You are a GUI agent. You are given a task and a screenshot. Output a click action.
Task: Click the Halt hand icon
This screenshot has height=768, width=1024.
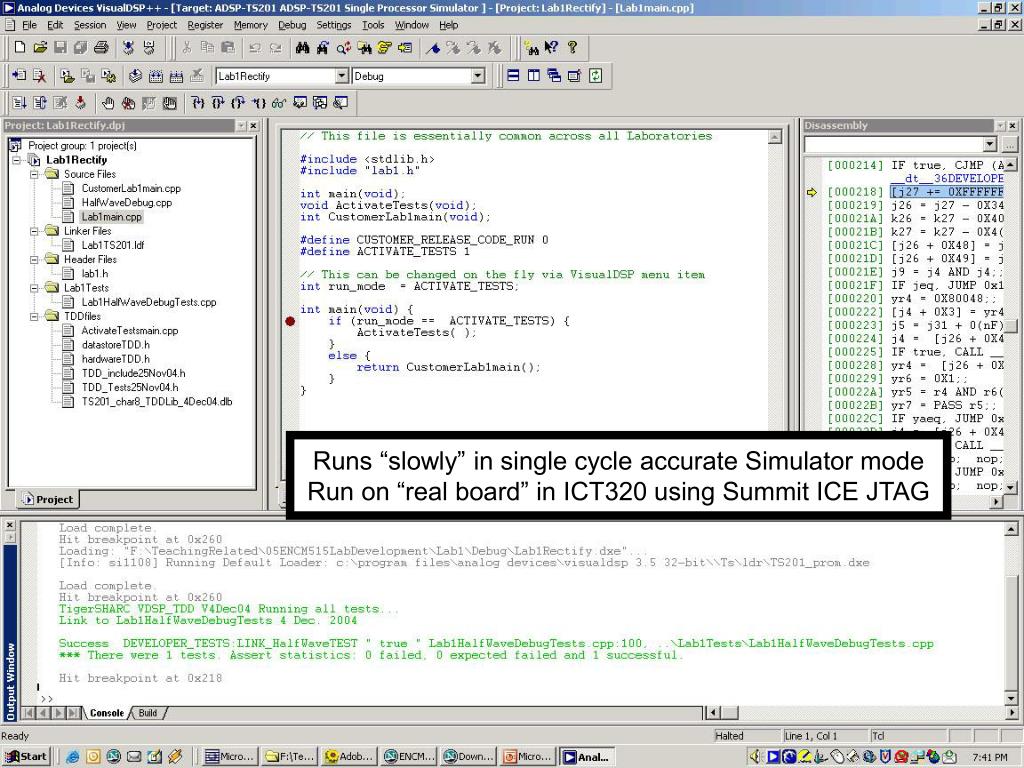(x=108, y=103)
